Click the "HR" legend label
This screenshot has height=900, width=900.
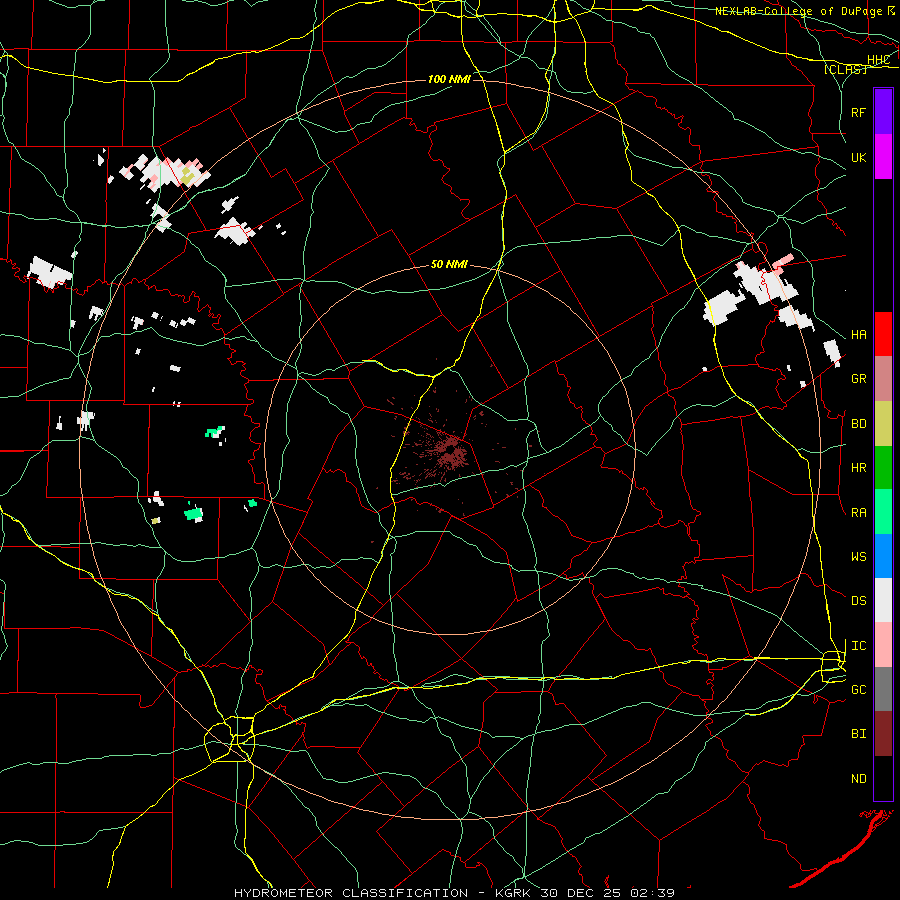[x=858, y=468]
